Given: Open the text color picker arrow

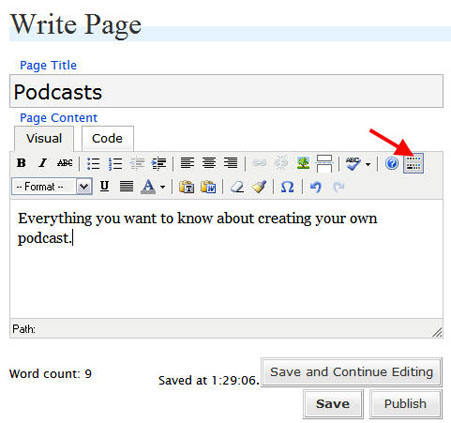Looking at the screenshot, I should pyautogui.click(x=163, y=187).
